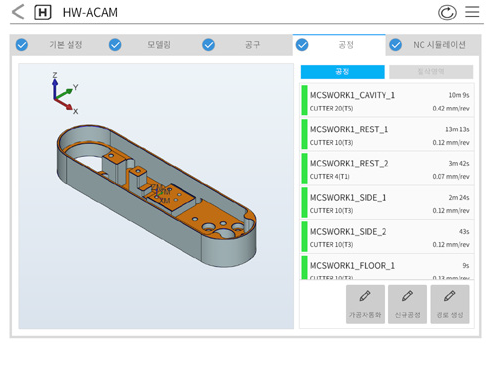Click the 경로 생성 pencil button
The height and width of the screenshot is (365, 495).
(450, 304)
